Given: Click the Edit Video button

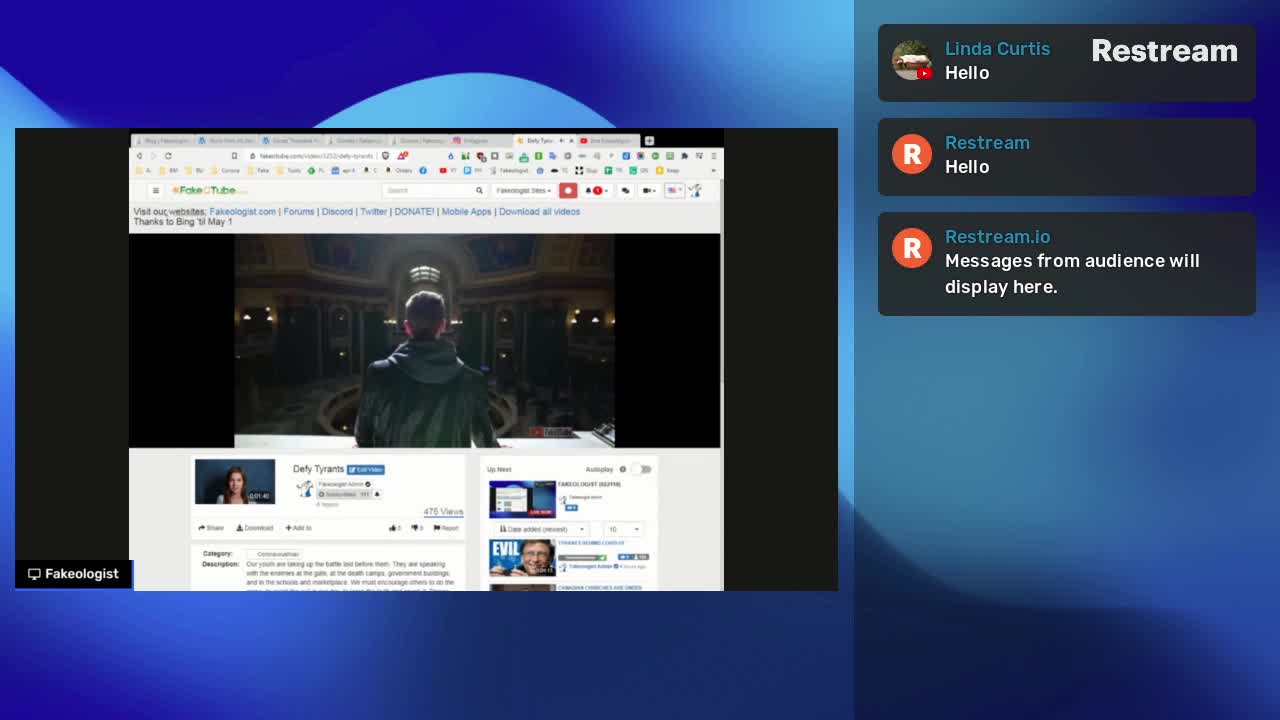Looking at the screenshot, I should click(x=366, y=470).
